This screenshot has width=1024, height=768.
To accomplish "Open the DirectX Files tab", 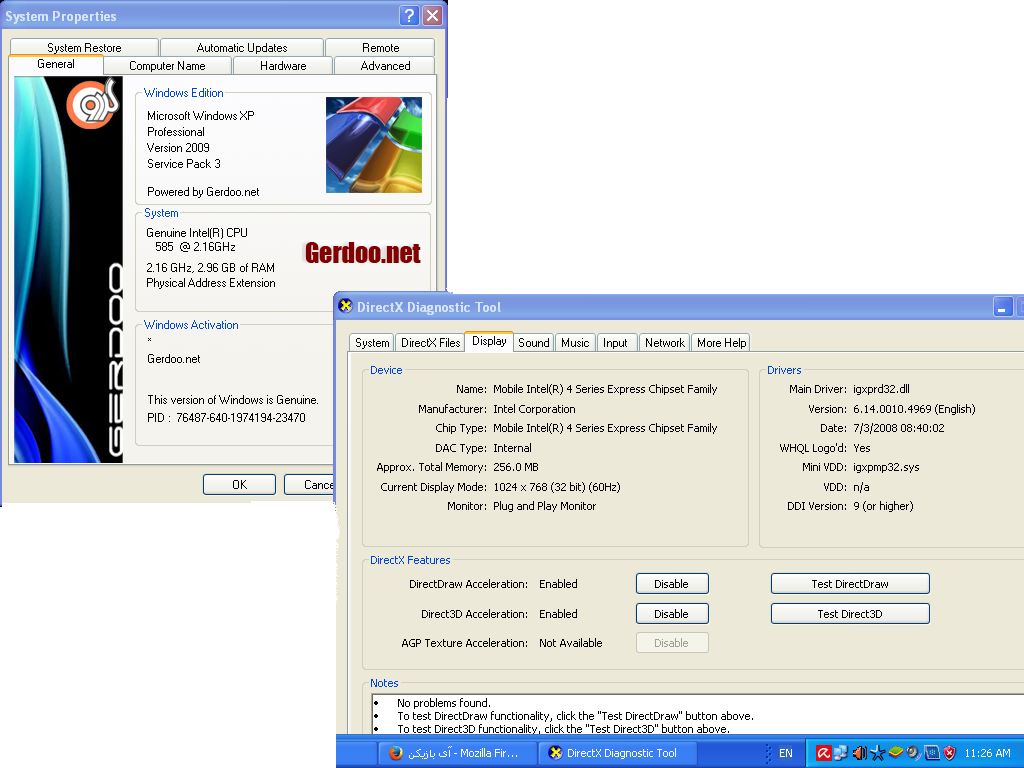I will [x=430, y=343].
